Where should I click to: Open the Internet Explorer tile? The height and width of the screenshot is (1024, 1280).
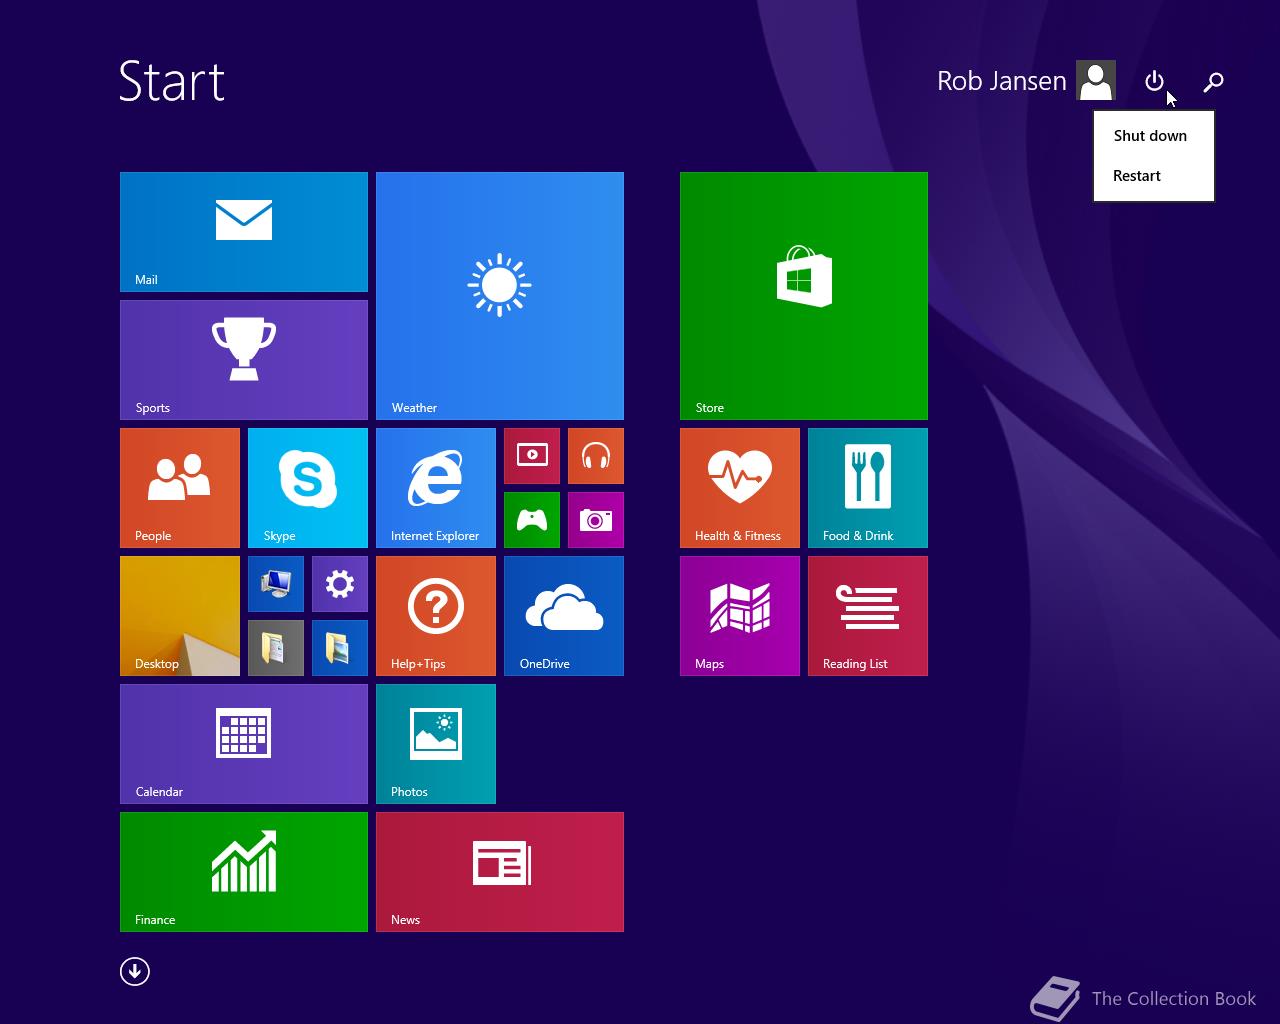[x=436, y=488]
